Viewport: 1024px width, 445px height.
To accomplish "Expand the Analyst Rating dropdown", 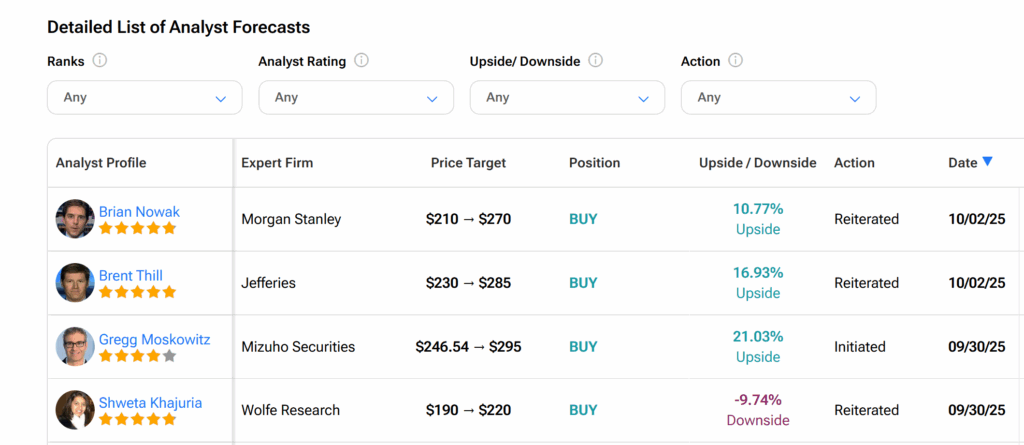I will point(356,98).
